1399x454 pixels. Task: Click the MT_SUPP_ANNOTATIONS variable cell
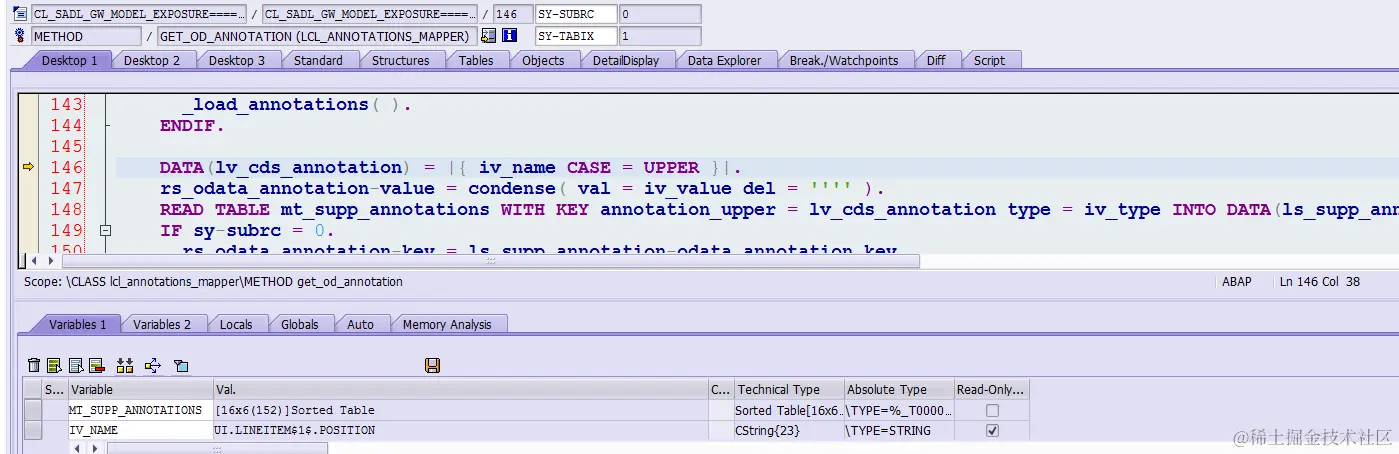(x=139, y=410)
